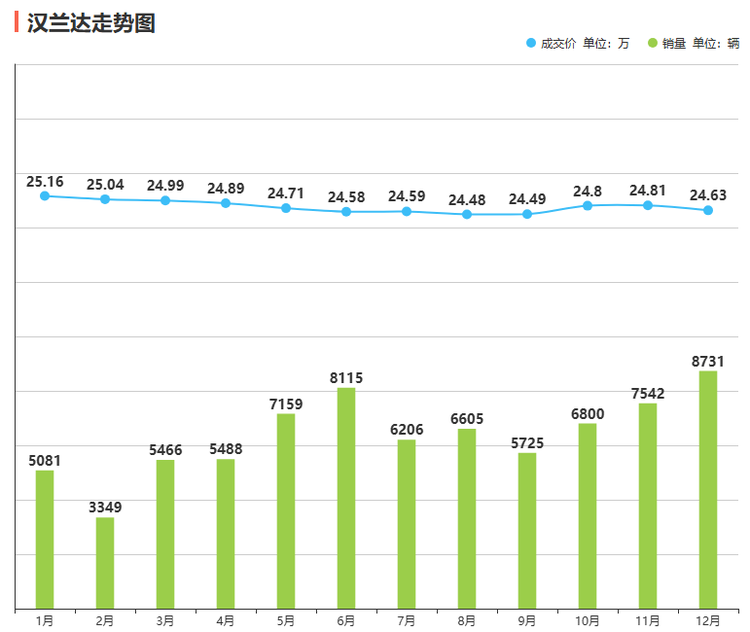Click the 3月 price point 24.99
This screenshot has width=750, height=632.
click(x=165, y=201)
